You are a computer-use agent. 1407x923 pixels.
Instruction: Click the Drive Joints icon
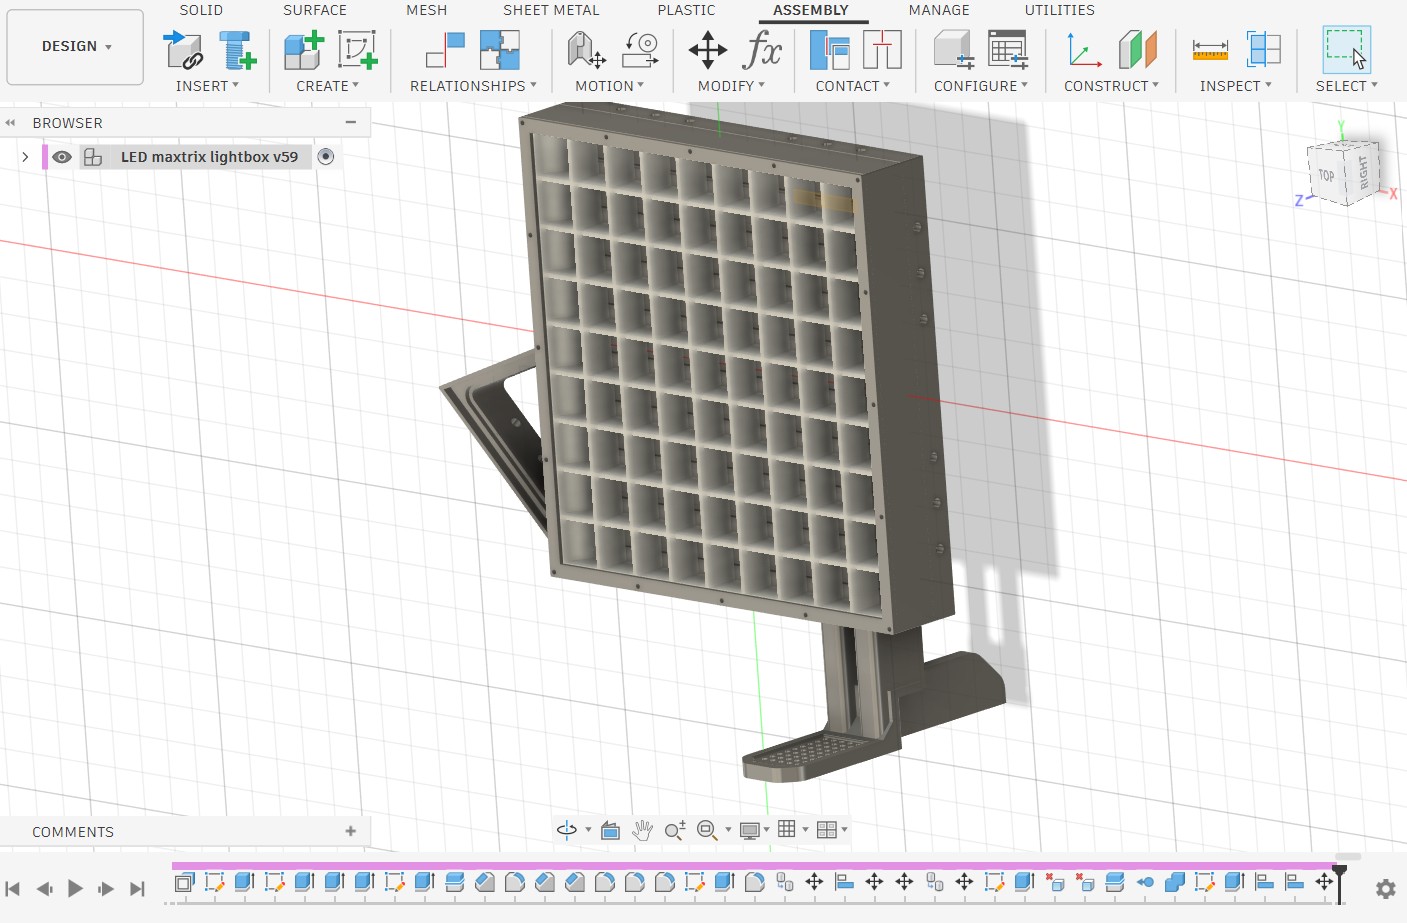tap(640, 49)
